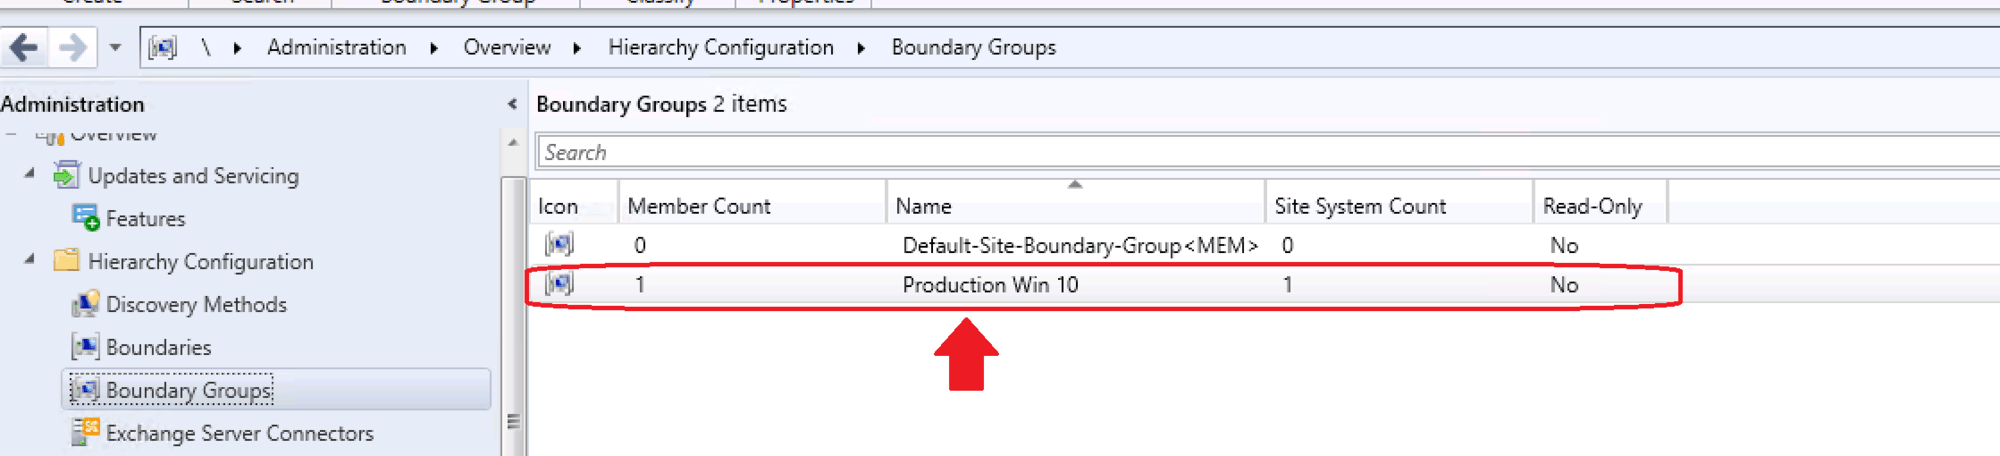Click the navigation pane scroll up arrow
Image resolution: width=2000 pixels, height=456 pixels.
click(513, 143)
